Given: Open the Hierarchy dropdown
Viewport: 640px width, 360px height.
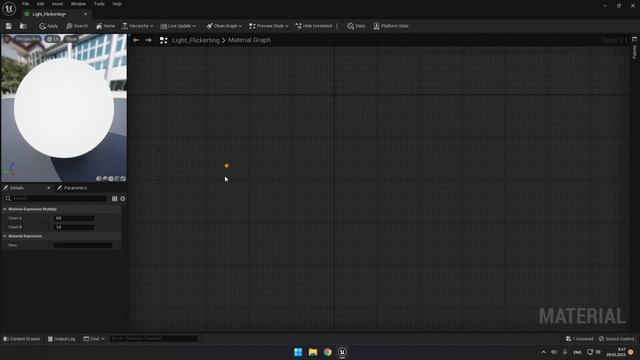Looking at the screenshot, I should (x=138, y=26).
